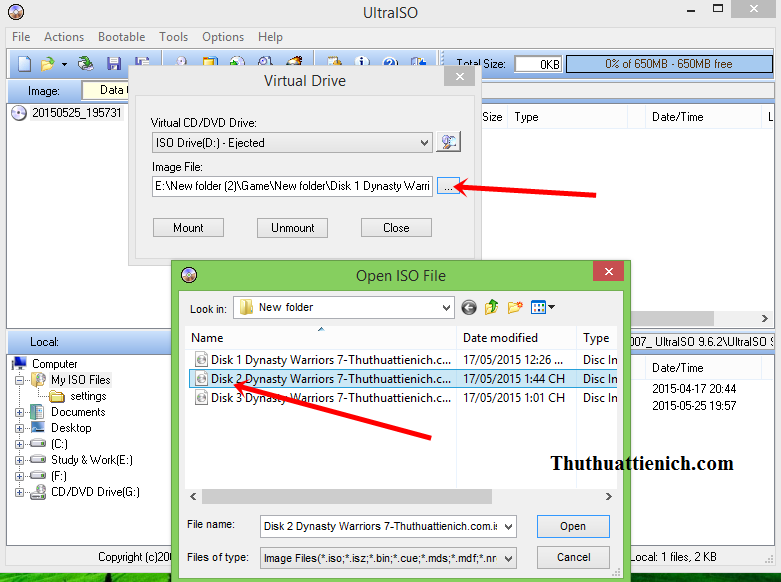The image size is (781, 582).
Task: Select the Documents folder in Local tree
Action: tap(78, 412)
